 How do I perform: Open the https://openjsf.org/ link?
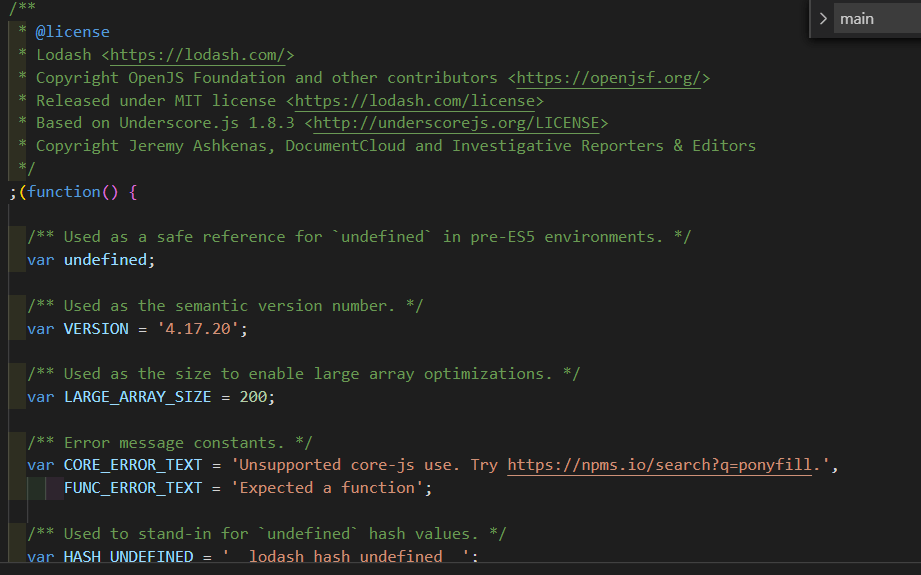(x=609, y=78)
